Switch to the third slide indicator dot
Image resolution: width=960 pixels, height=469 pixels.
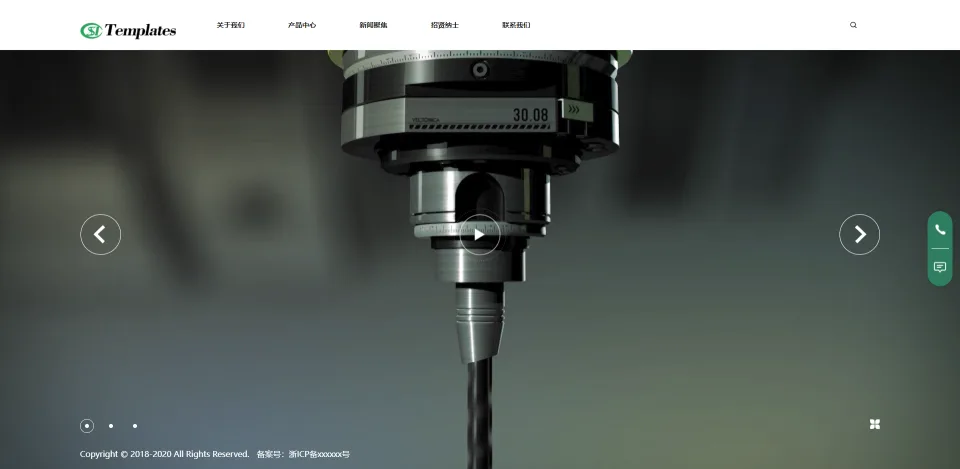135,426
